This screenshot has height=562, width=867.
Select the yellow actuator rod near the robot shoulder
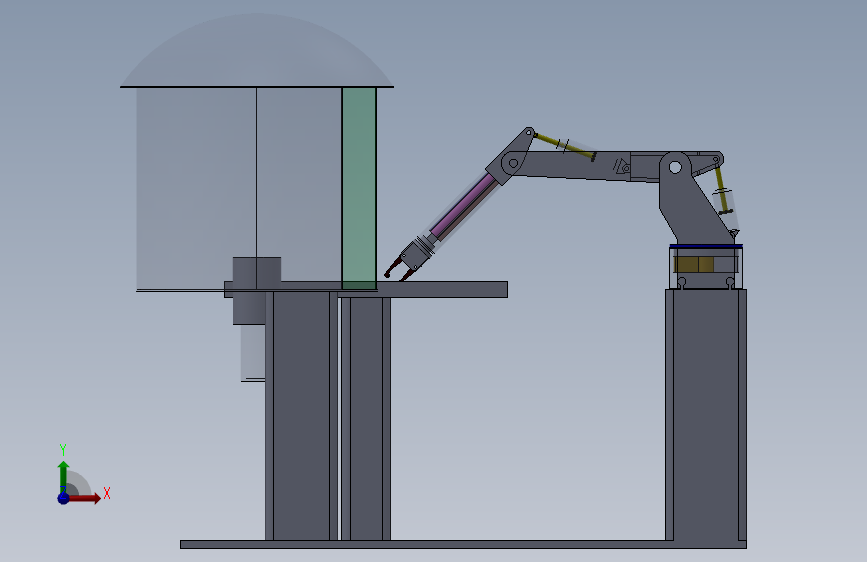722,190
